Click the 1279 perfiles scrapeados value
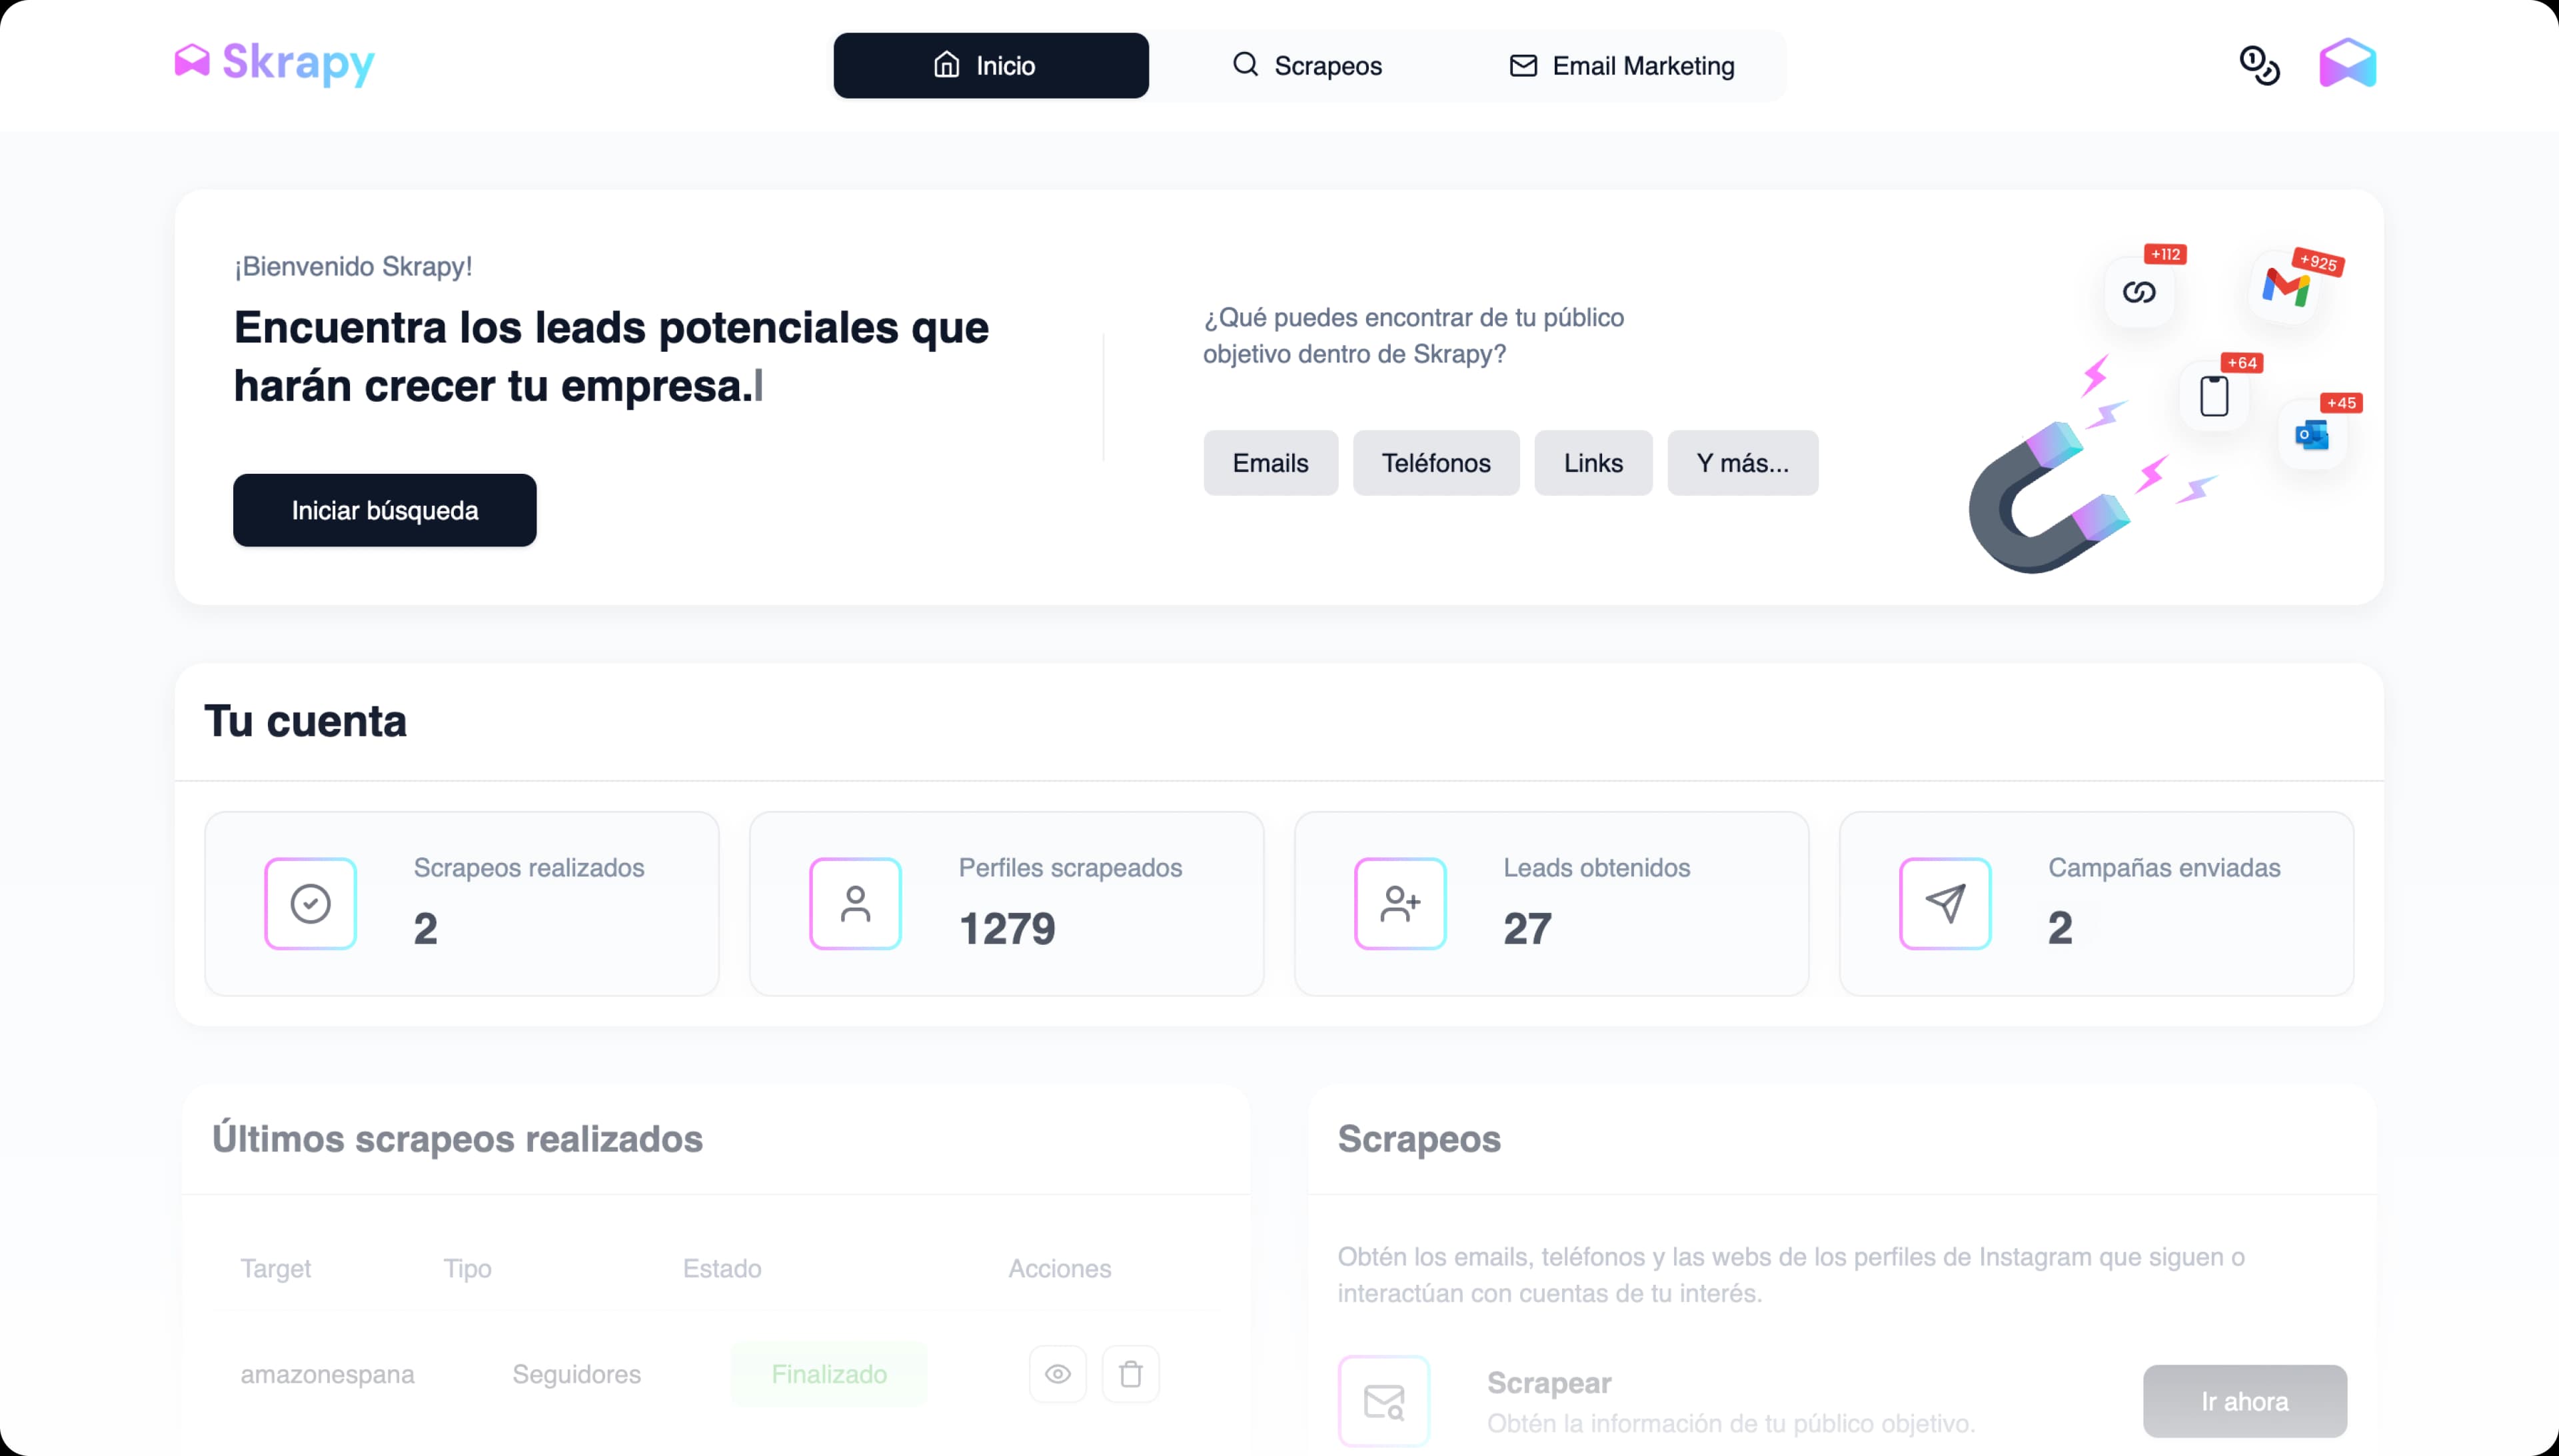This screenshot has width=2559, height=1456. 1007,929
